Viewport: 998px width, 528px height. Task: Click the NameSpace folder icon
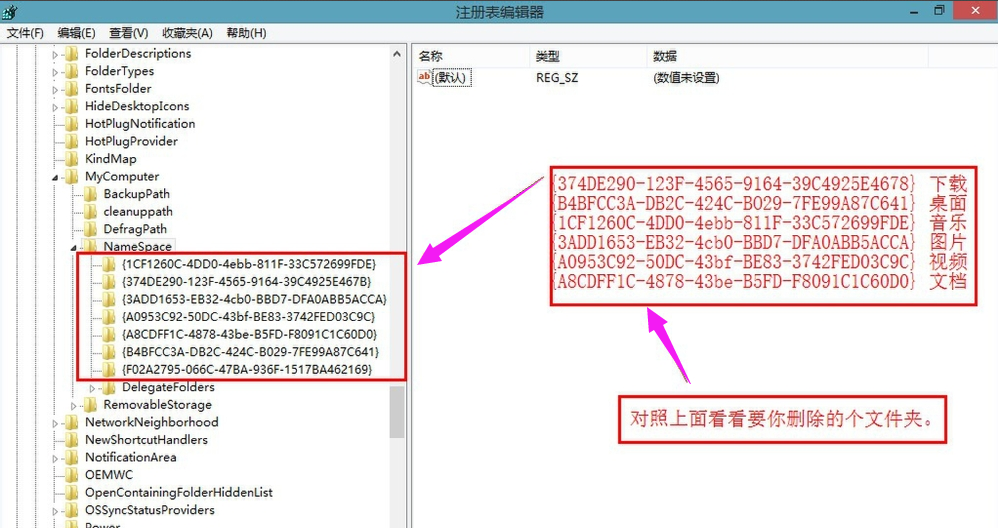89,247
